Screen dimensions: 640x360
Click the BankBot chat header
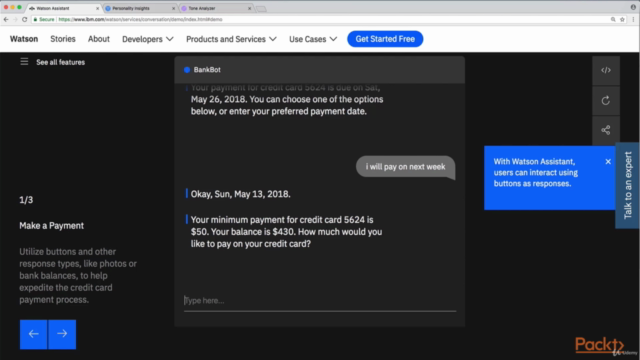[x=320, y=70]
